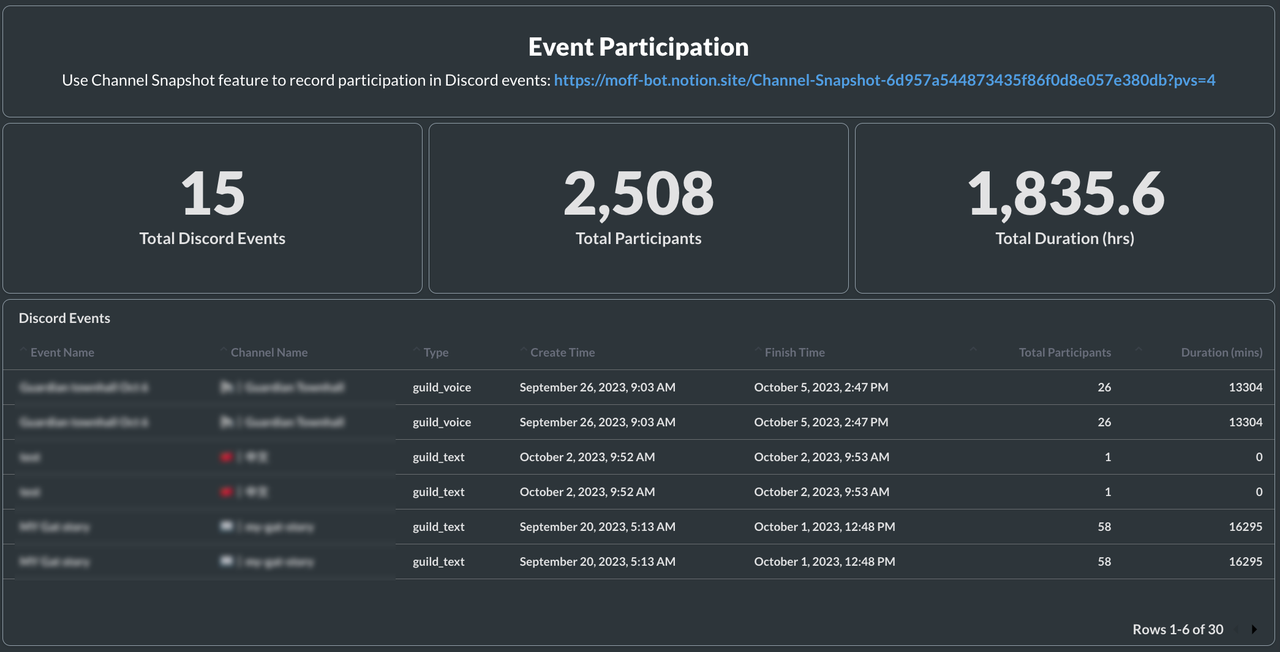
Task: Sort table by Finish Time column
Action: (x=794, y=352)
